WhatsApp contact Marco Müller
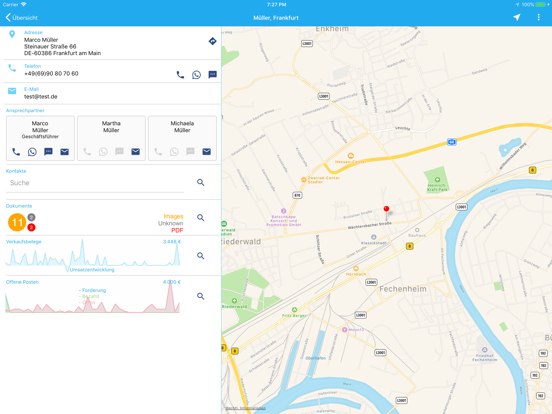 click(x=32, y=152)
